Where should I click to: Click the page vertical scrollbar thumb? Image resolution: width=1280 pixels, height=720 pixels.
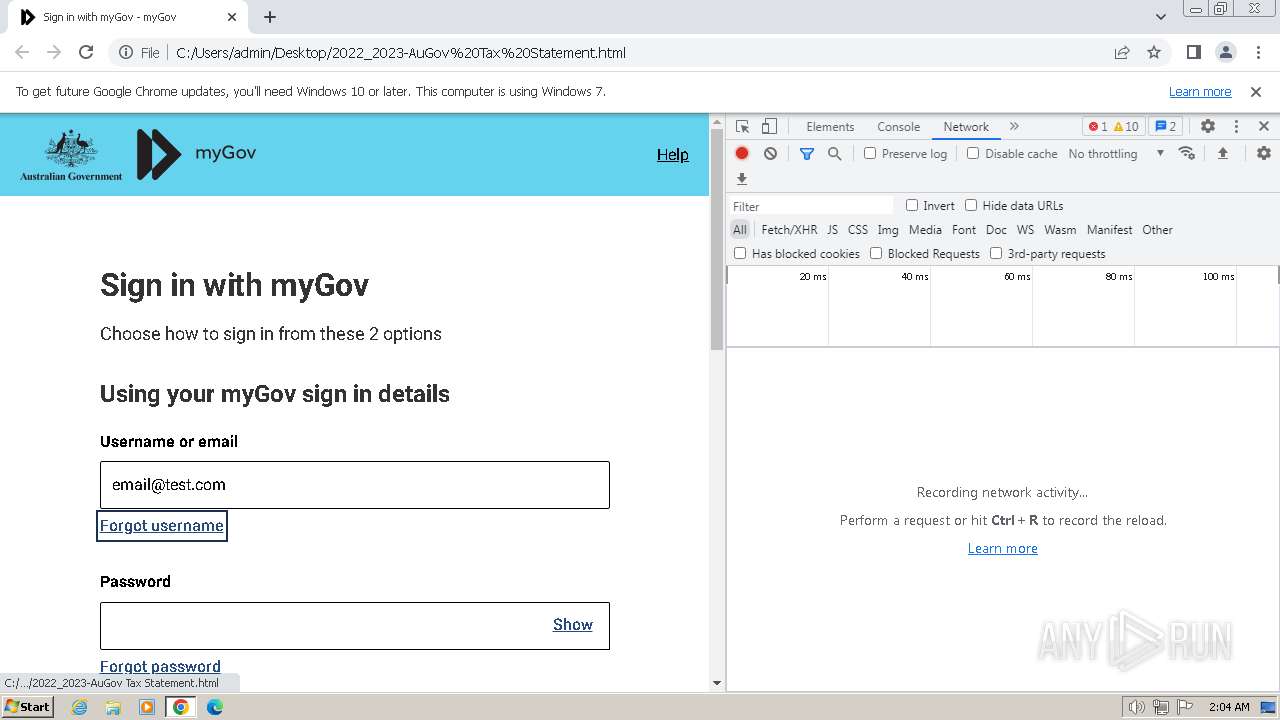(x=716, y=240)
